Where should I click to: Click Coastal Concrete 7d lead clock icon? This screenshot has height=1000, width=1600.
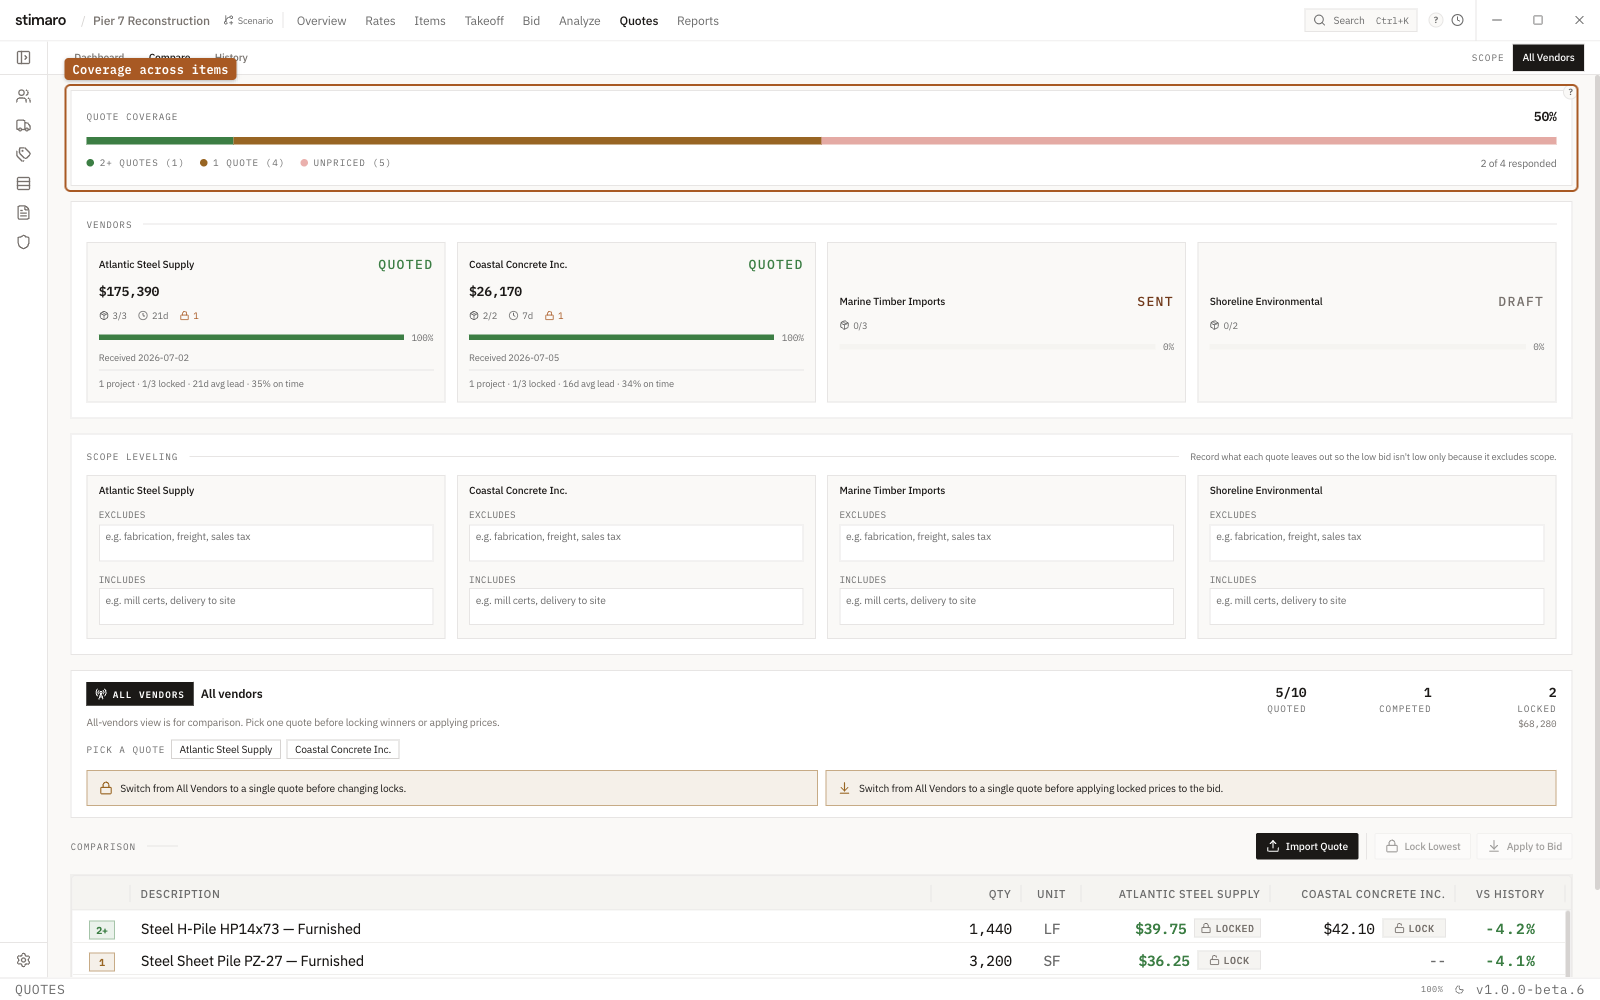coord(513,315)
